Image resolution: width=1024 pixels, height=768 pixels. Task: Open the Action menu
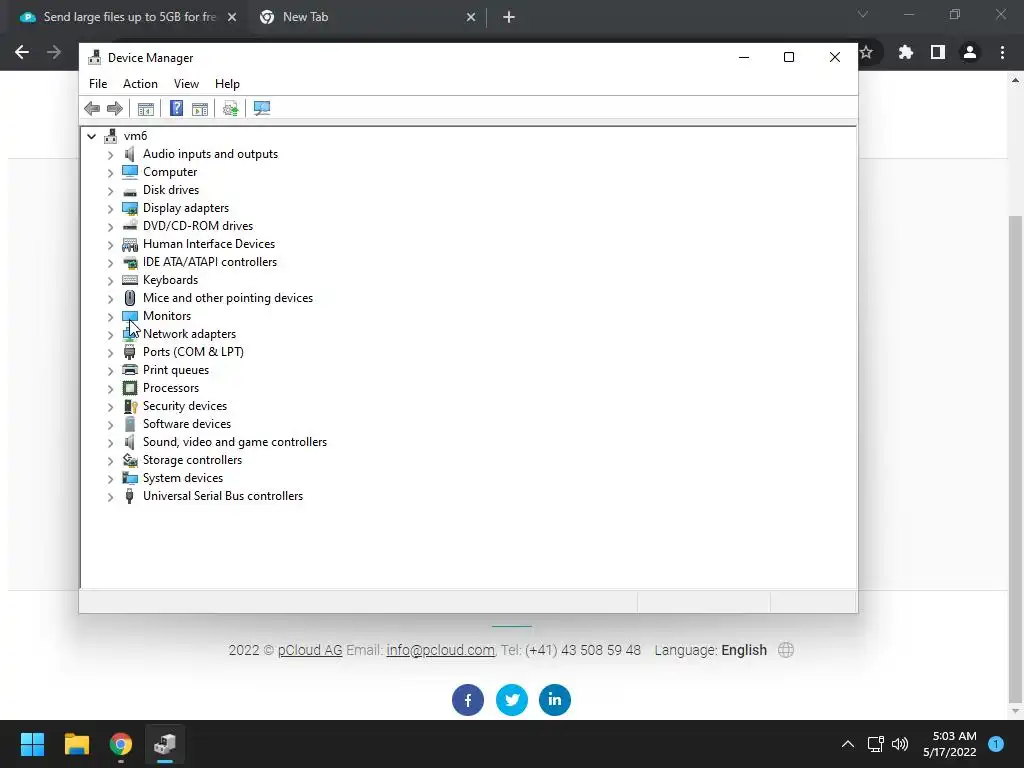coord(140,84)
